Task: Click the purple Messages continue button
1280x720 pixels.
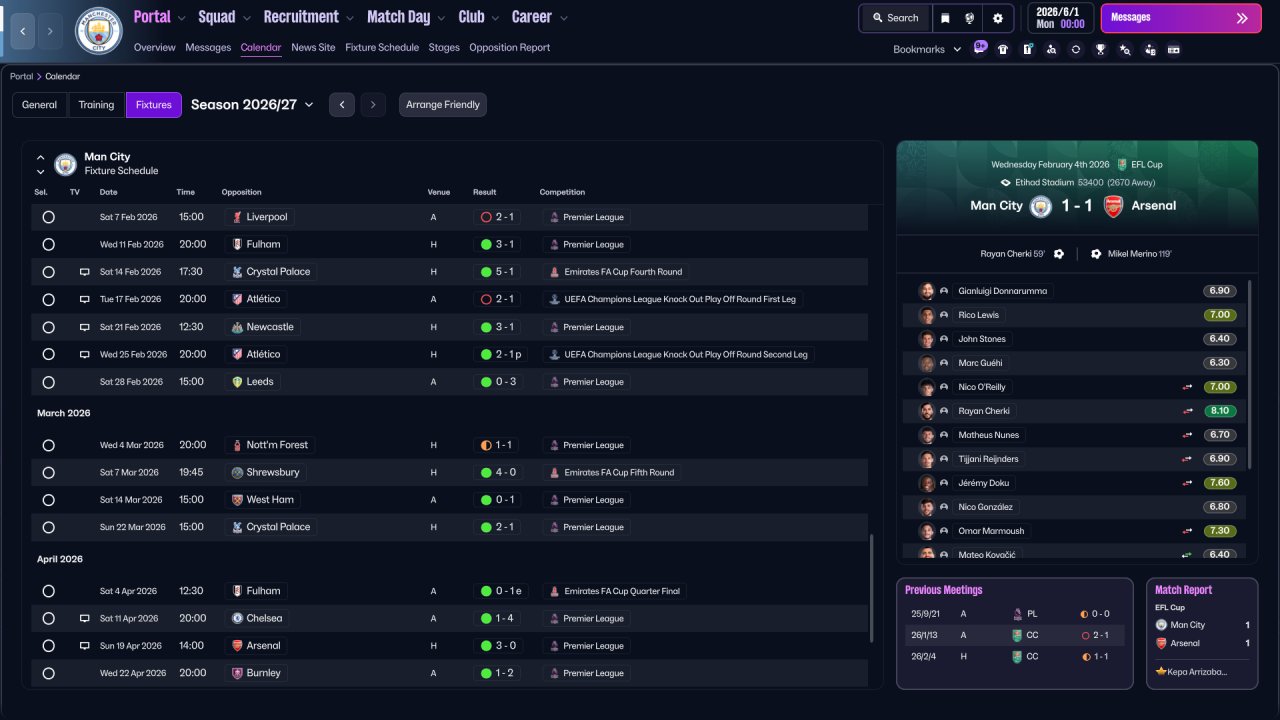Action: click(x=1181, y=18)
